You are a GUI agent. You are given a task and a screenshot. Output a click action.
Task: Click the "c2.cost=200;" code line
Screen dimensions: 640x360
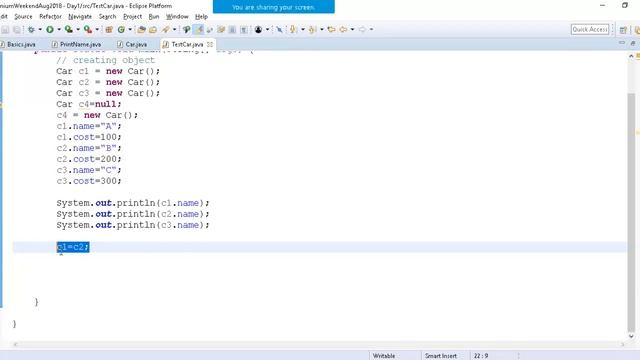coord(89,159)
